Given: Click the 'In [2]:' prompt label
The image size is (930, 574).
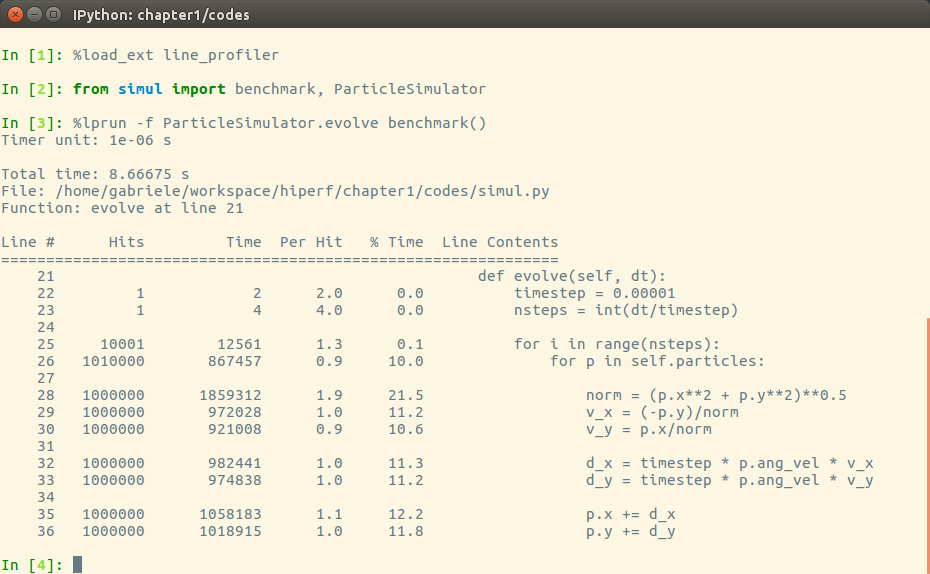Looking at the screenshot, I should [x=32, y=89].
